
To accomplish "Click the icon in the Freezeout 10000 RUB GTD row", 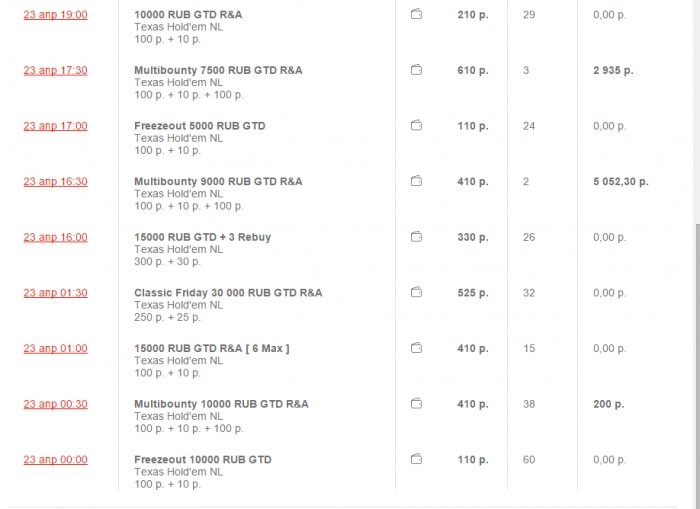I will coord(416,460).
